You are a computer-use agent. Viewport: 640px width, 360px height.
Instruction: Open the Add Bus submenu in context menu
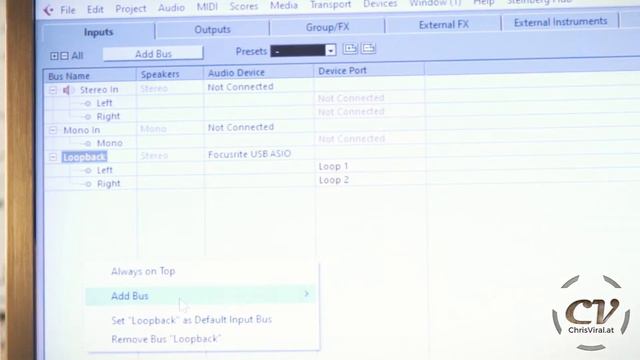tap(200, 296)
